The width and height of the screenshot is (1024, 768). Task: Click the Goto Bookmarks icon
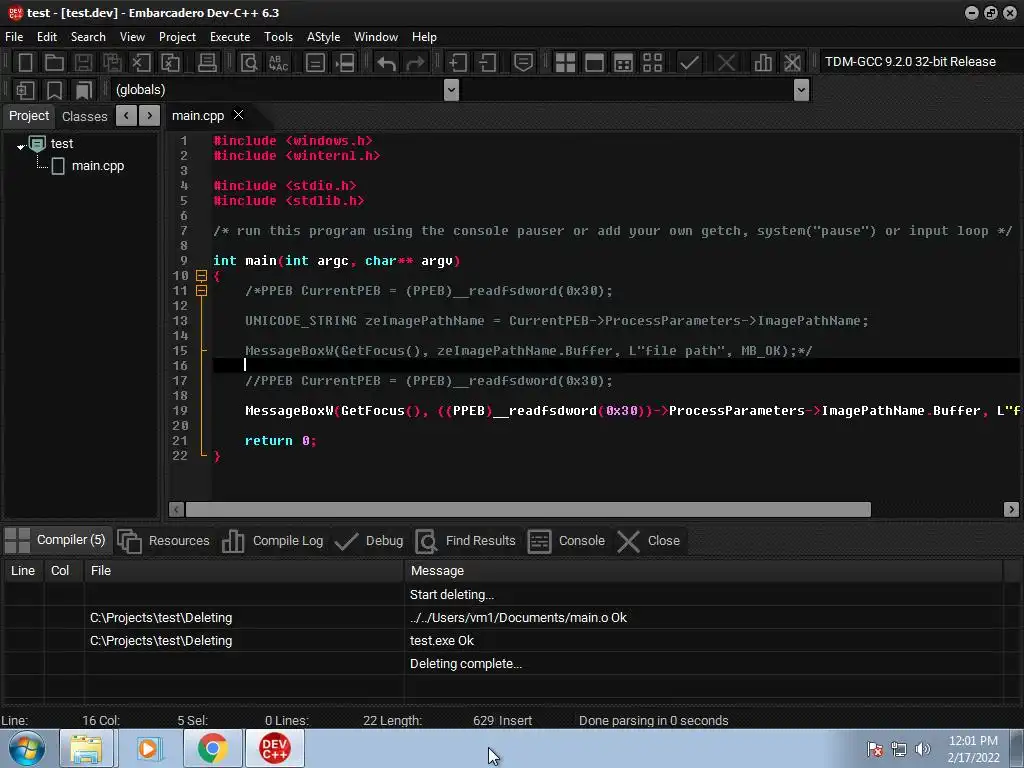(84, 90)
